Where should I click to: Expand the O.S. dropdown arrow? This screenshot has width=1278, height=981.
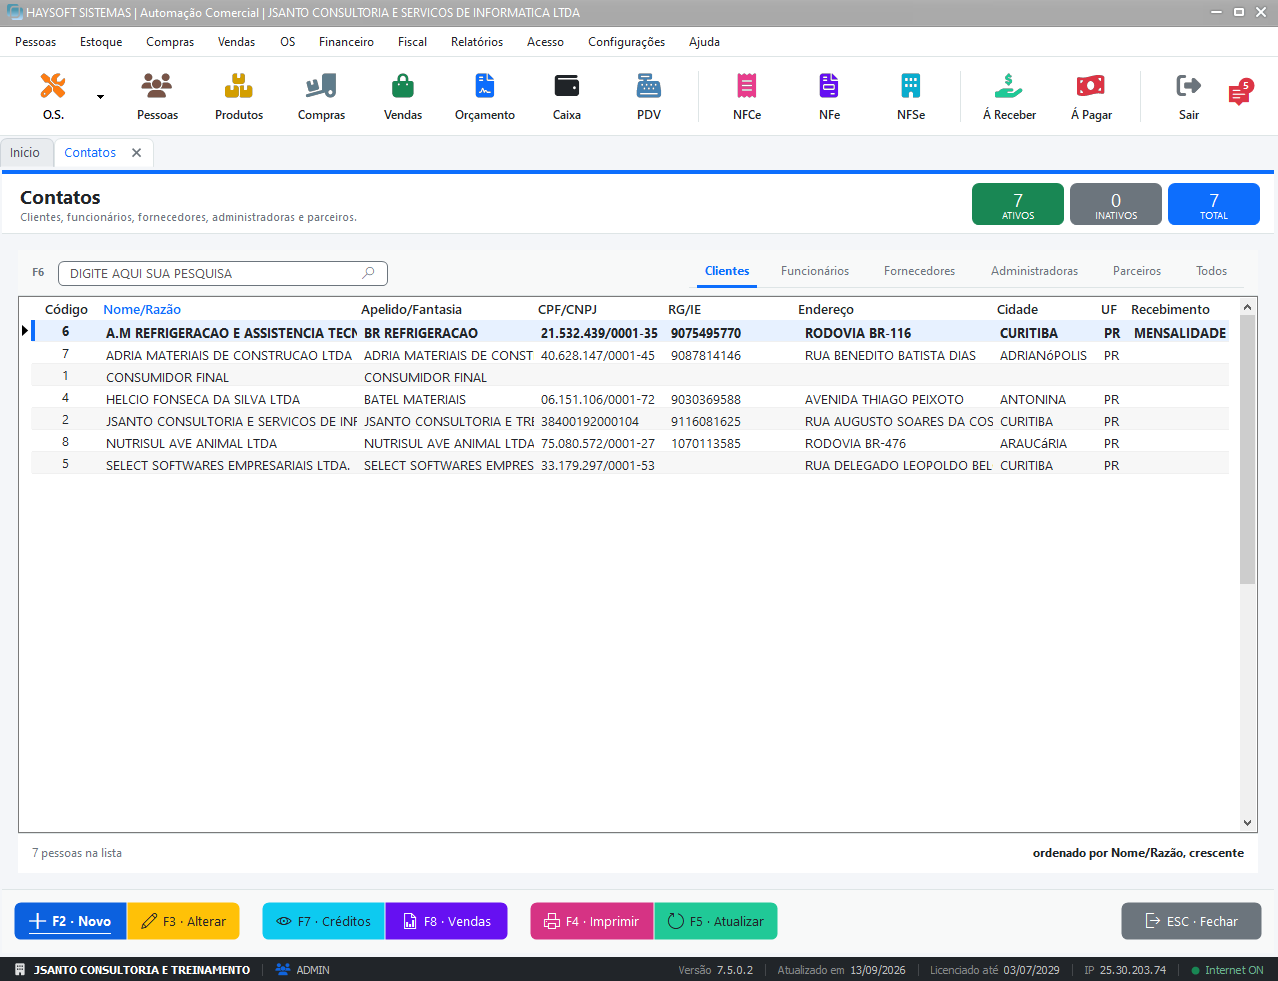100,97
